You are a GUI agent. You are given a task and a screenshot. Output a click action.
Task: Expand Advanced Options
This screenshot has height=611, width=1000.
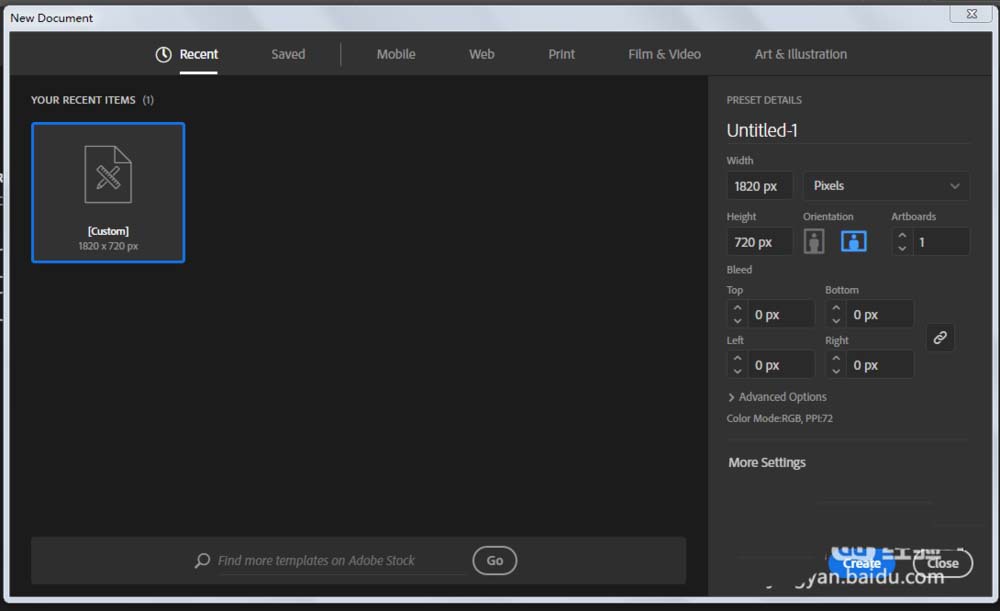(x=777, y=397)
